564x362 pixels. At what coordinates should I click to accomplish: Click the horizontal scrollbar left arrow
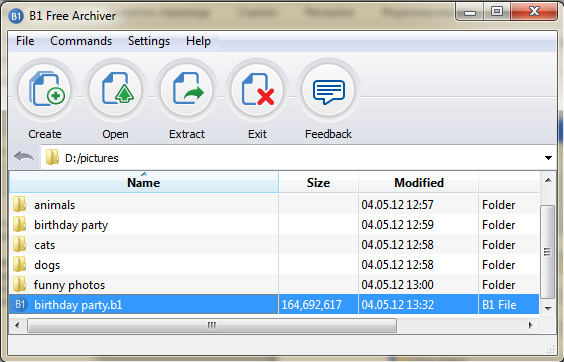click(17, 325)
